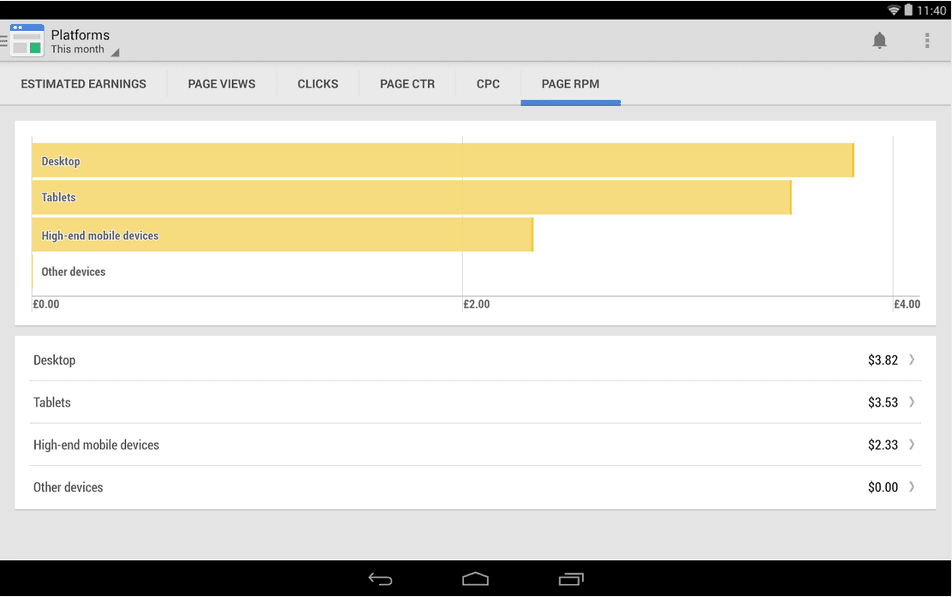Select the Page RPM tab
This screenshot has width=952, height=597.
(x=570, y=84)
